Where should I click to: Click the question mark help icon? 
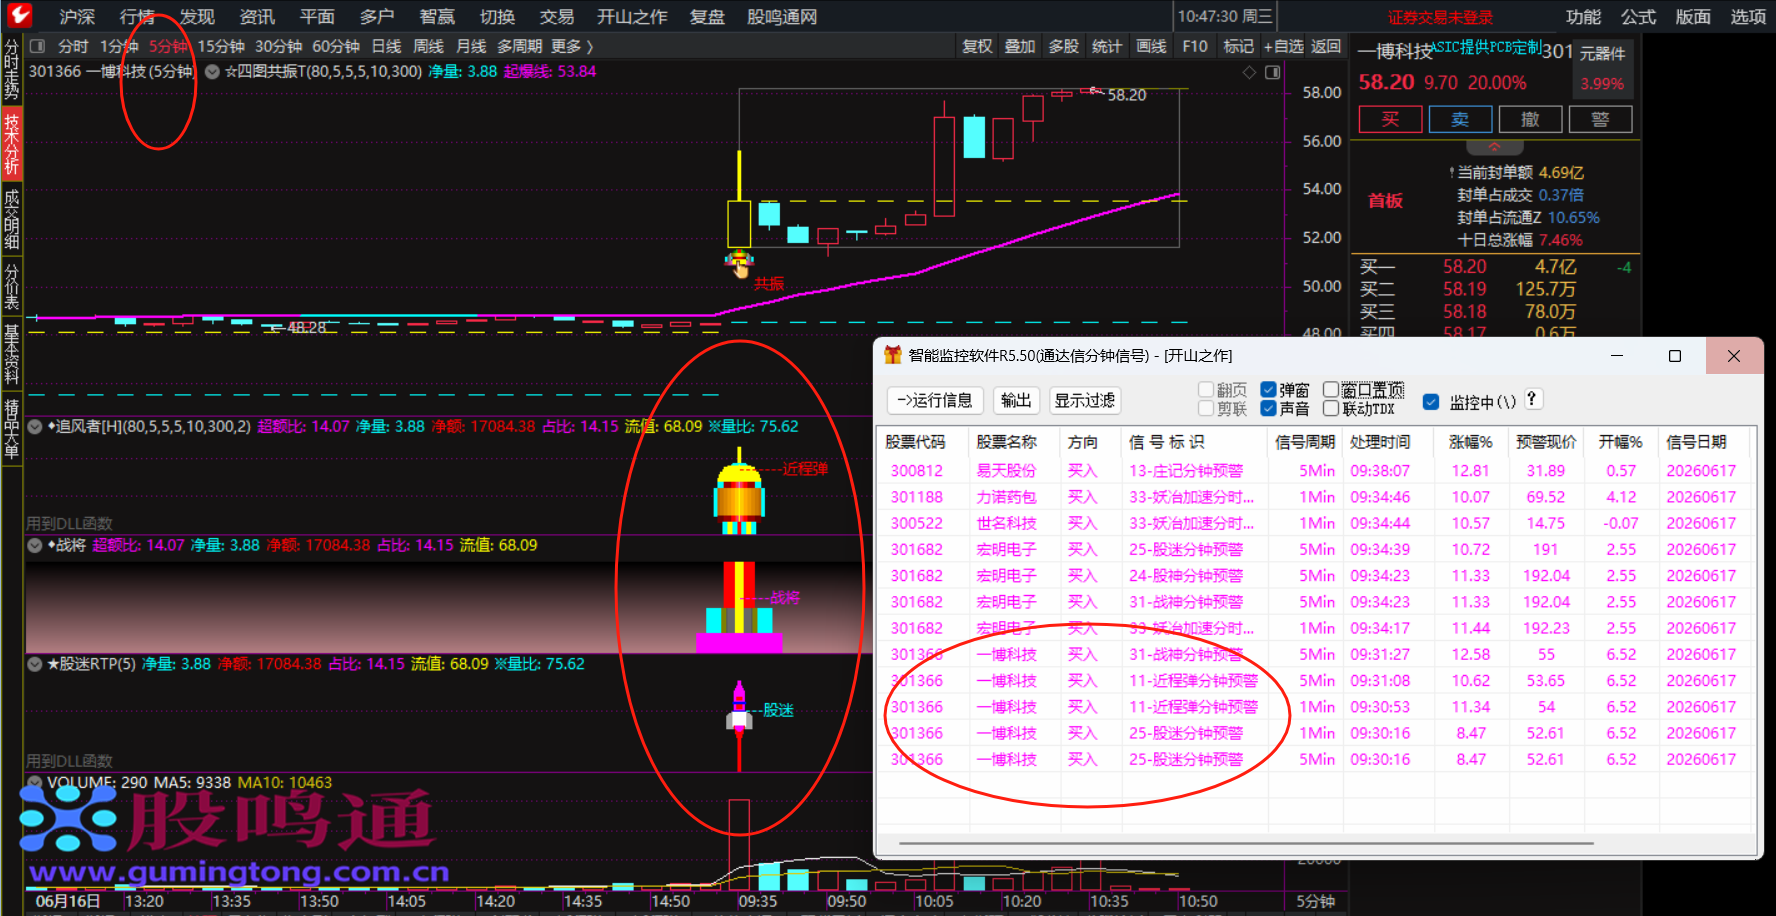(x=1531, y=399)
